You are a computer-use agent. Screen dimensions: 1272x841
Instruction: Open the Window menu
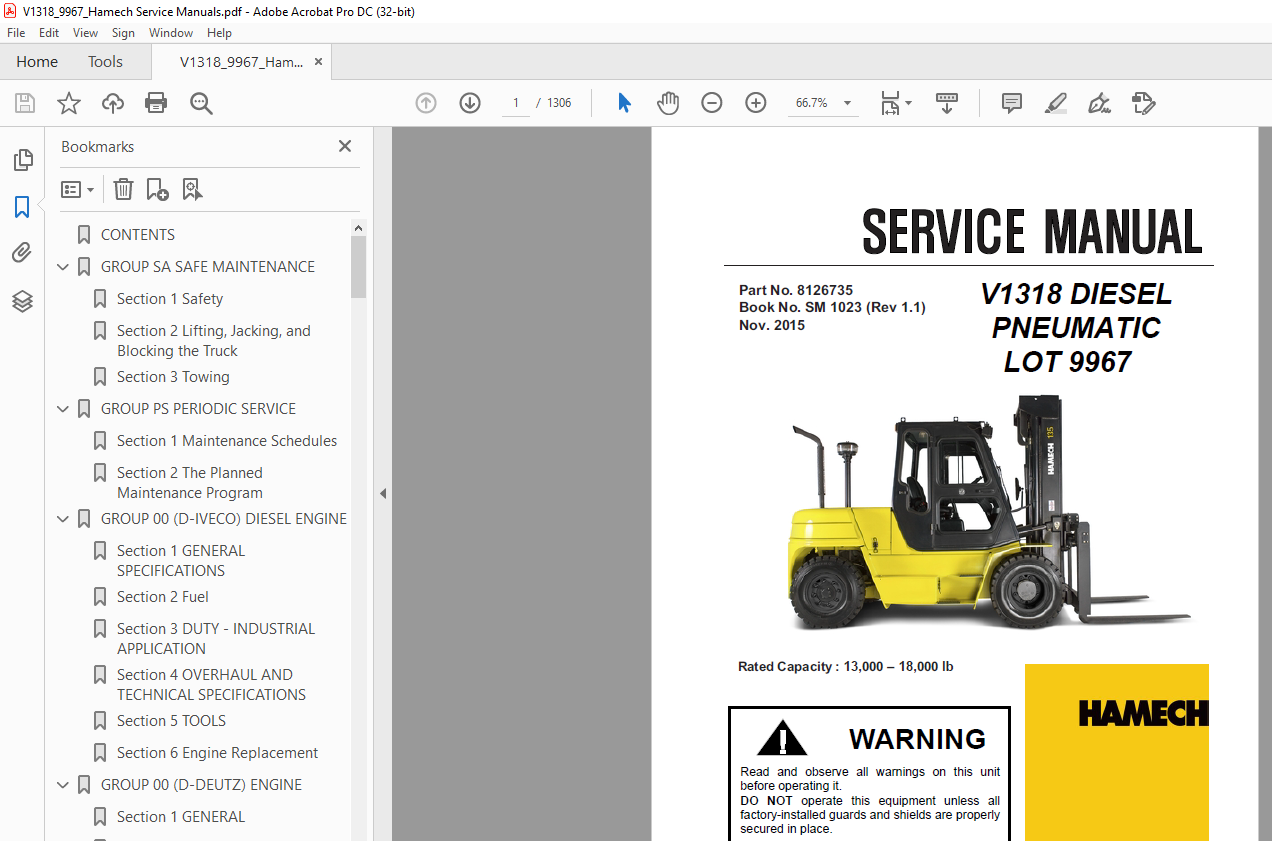pyautogui.click(x=171, y=33)
